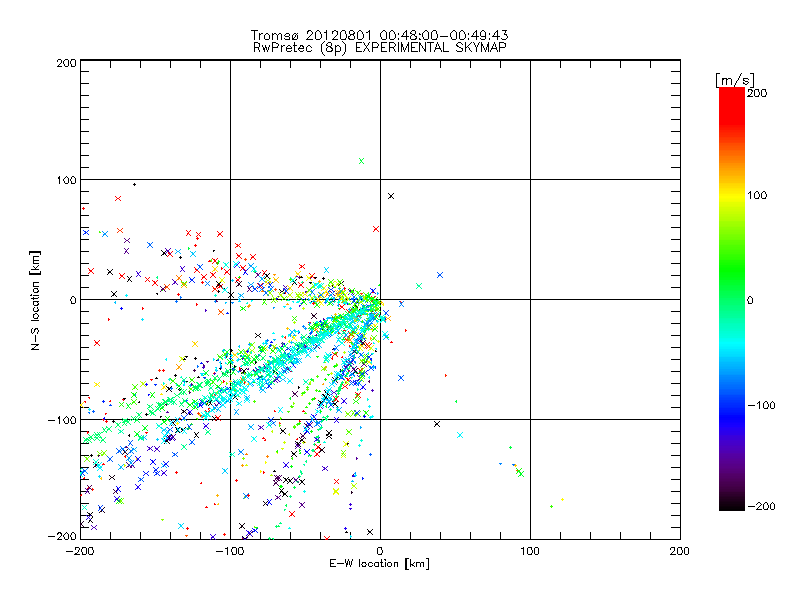
Task: Click the [m/s] unit label above the colorbar
Action: [x=733, y=78]
